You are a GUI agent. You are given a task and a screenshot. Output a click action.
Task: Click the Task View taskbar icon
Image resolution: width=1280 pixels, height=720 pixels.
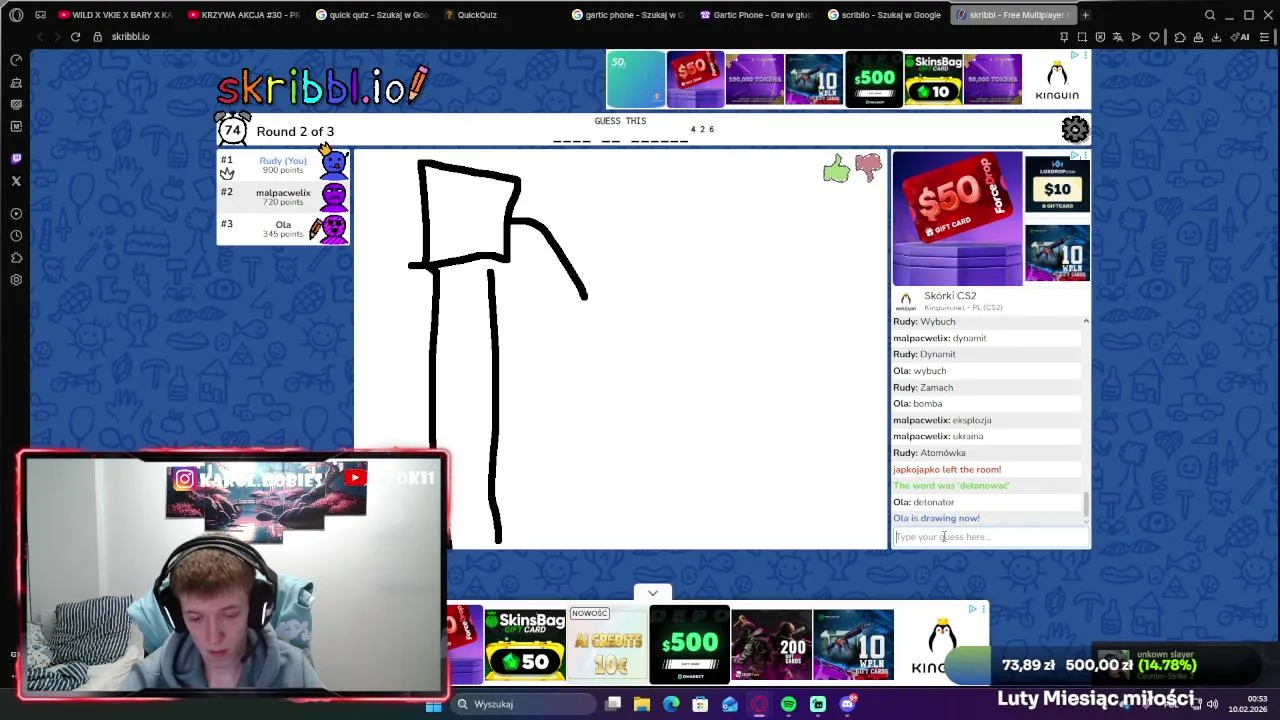click(613, 704)
